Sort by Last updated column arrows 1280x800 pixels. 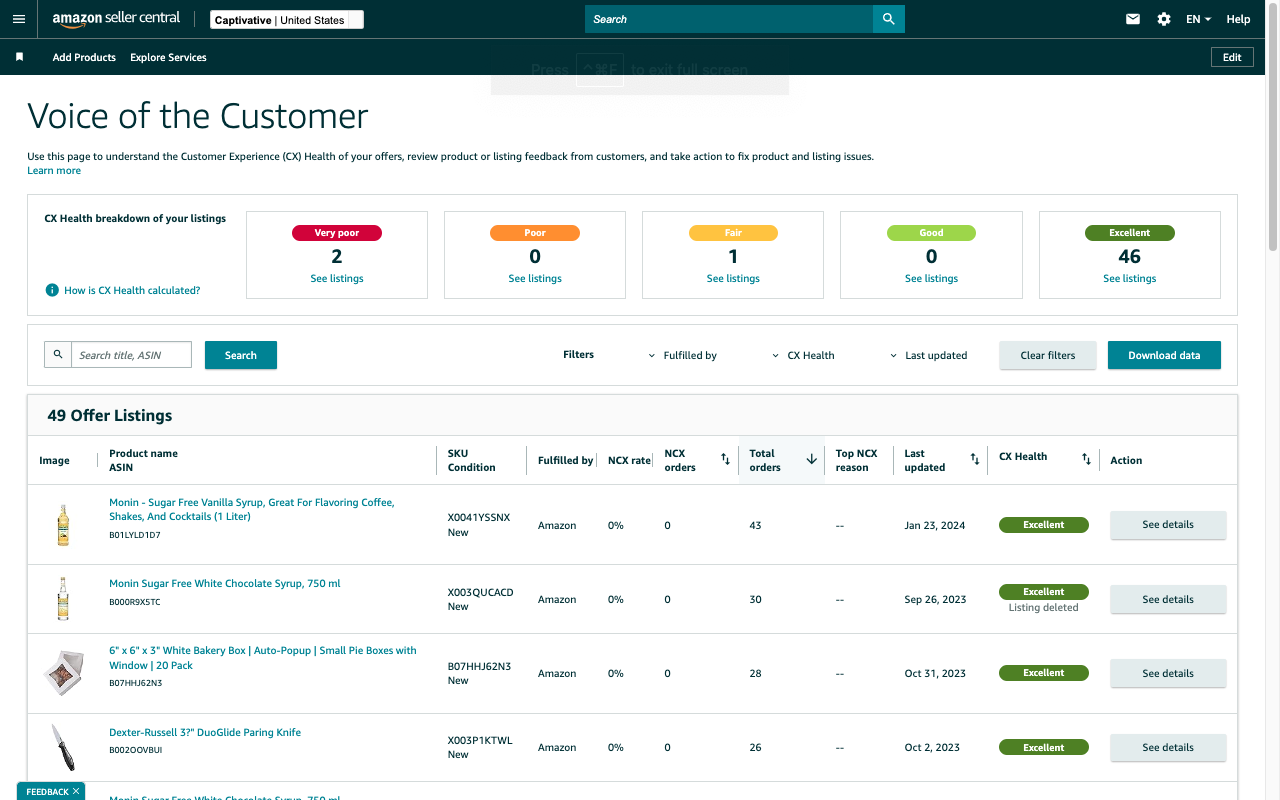coord(975,460)
